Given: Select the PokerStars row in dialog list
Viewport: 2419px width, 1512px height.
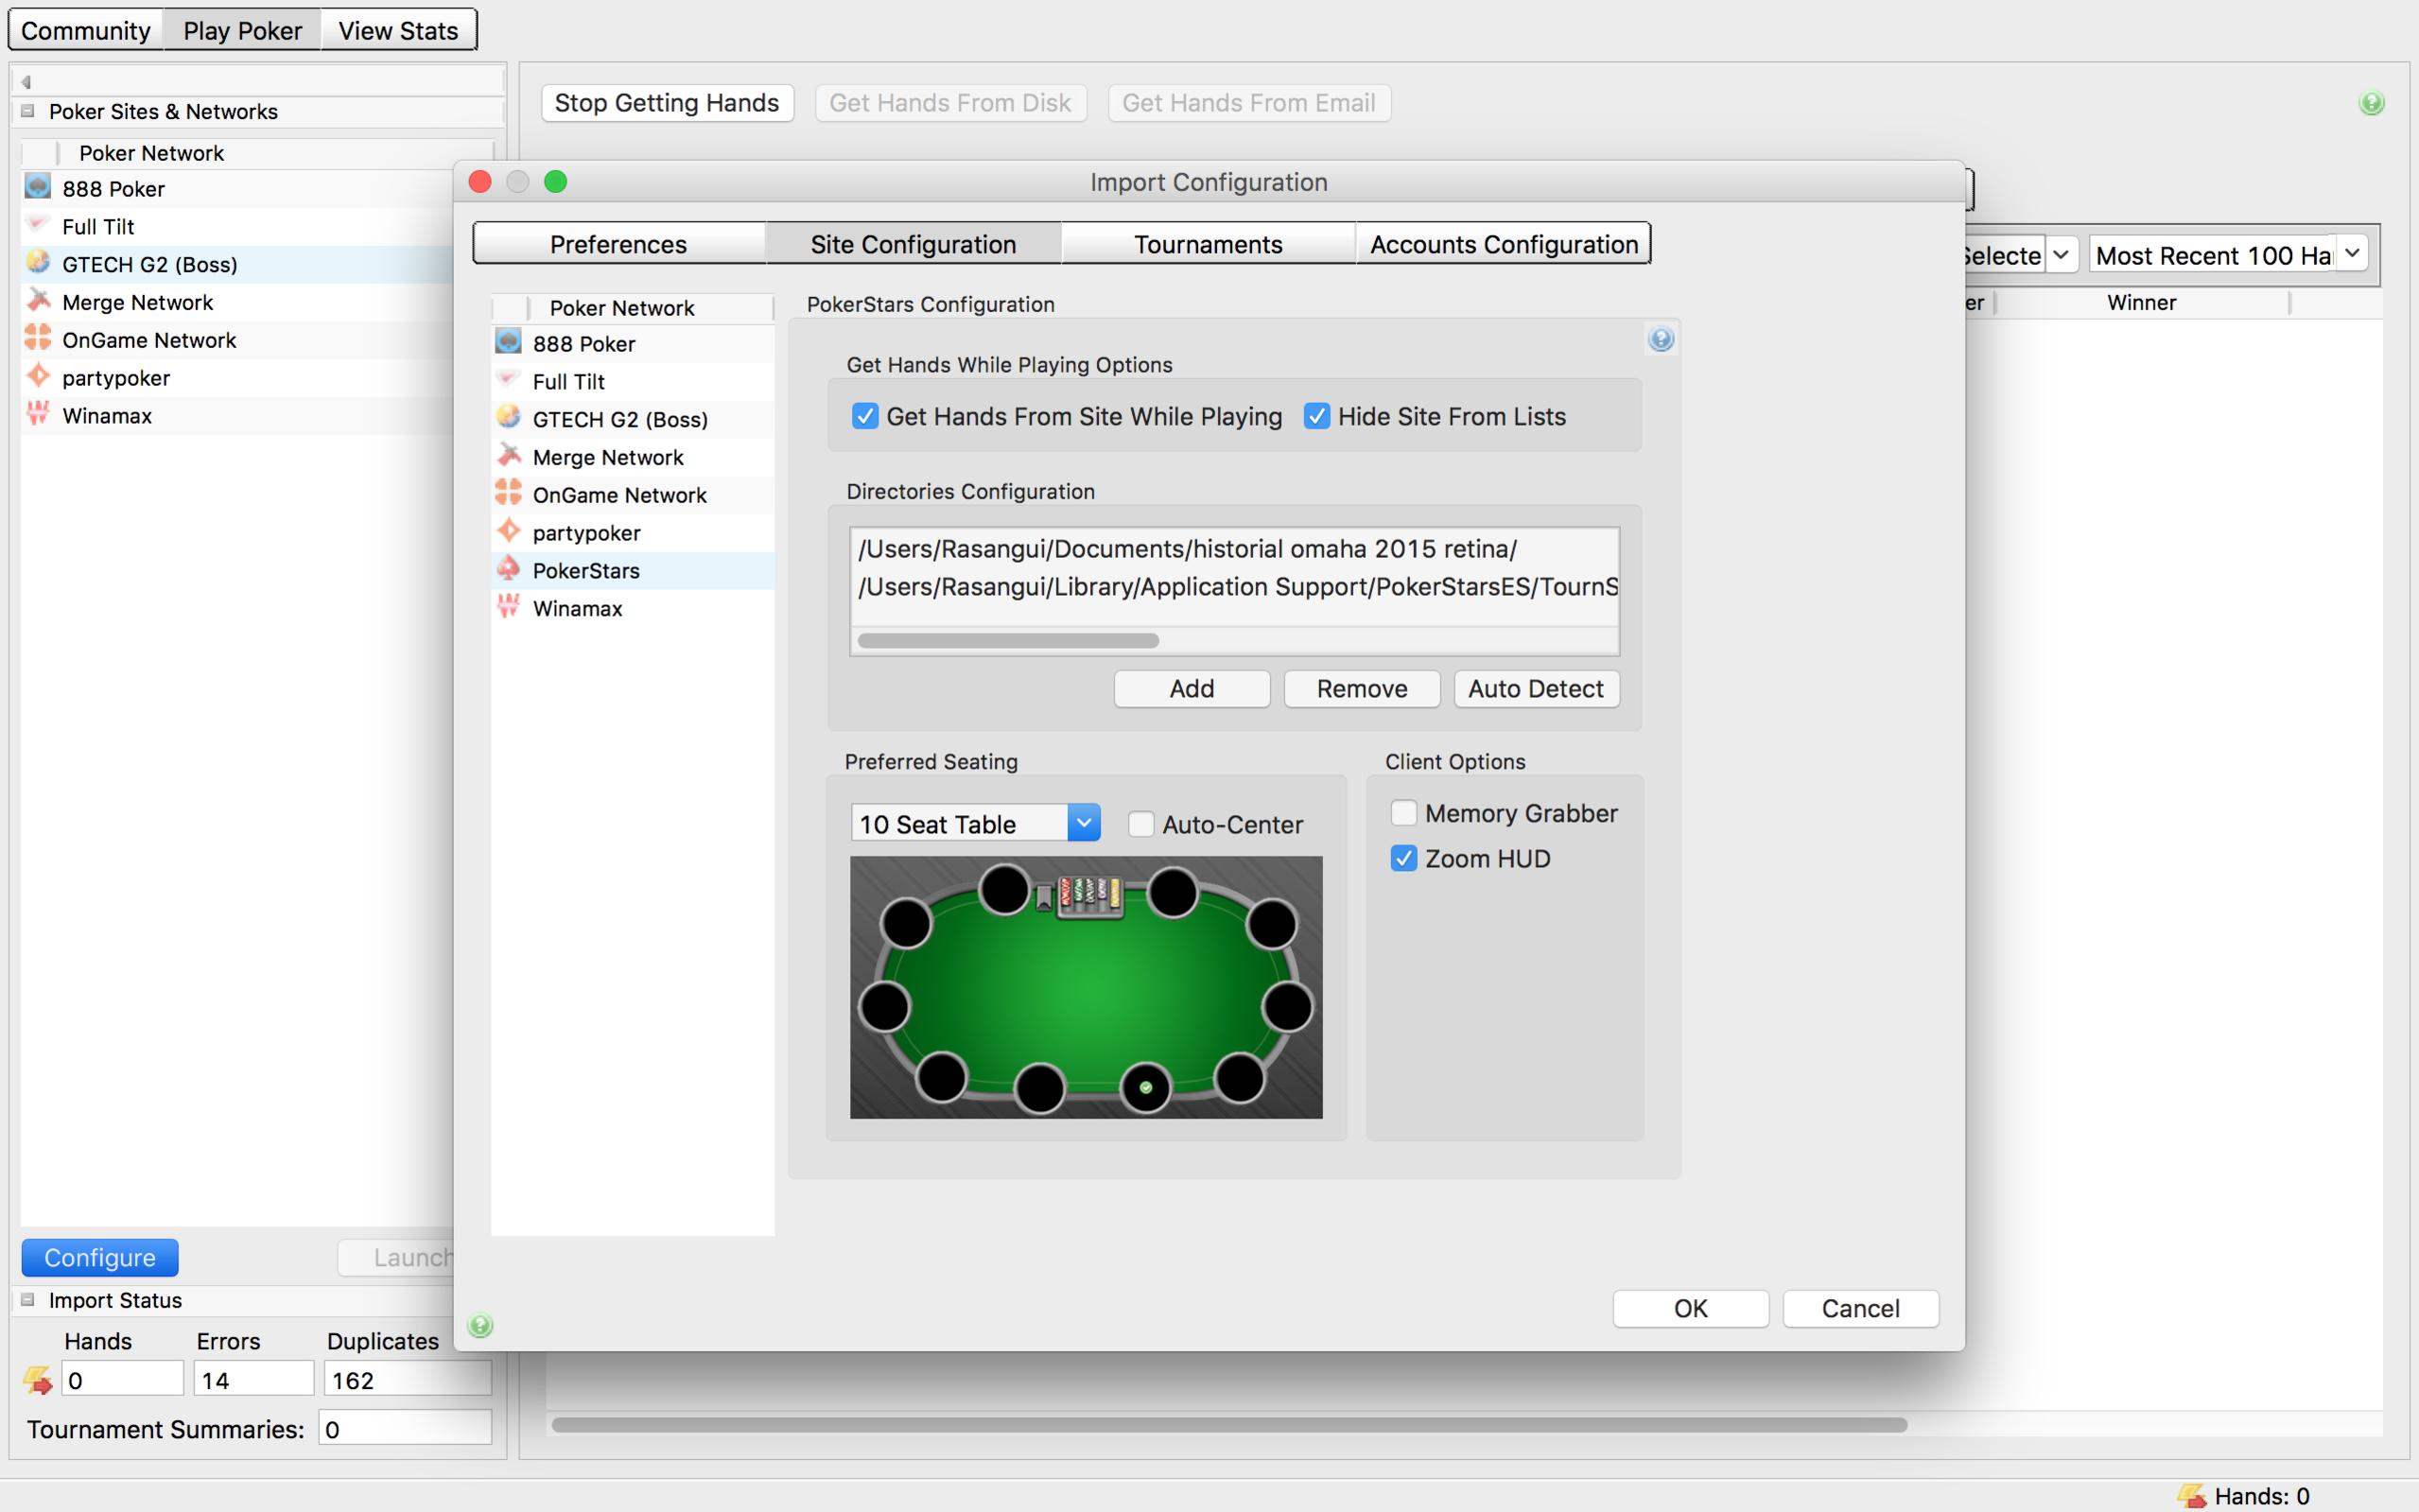Looking at the screenshot, I should click(x=633, y=570).
